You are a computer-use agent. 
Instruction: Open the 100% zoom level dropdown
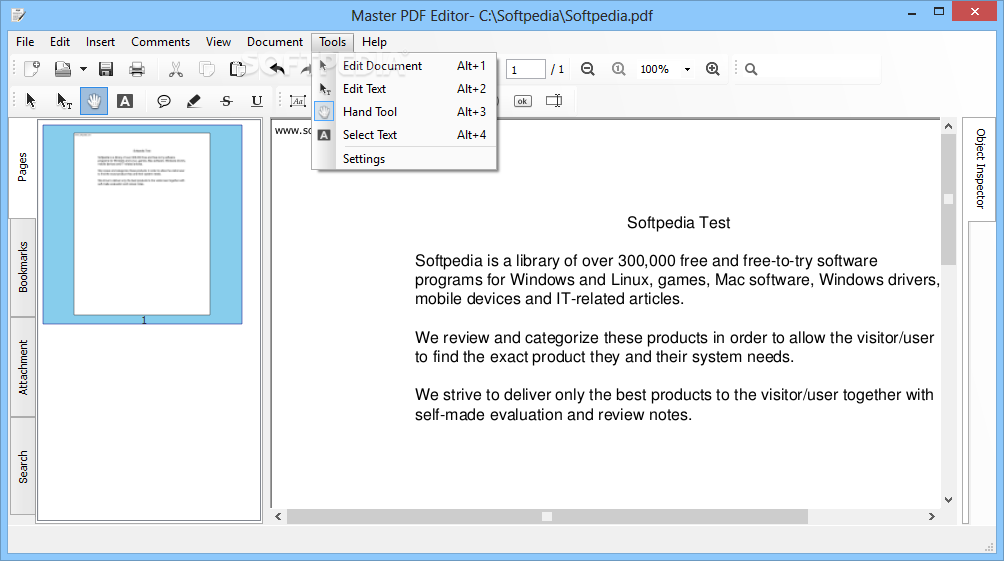point(687,69)
